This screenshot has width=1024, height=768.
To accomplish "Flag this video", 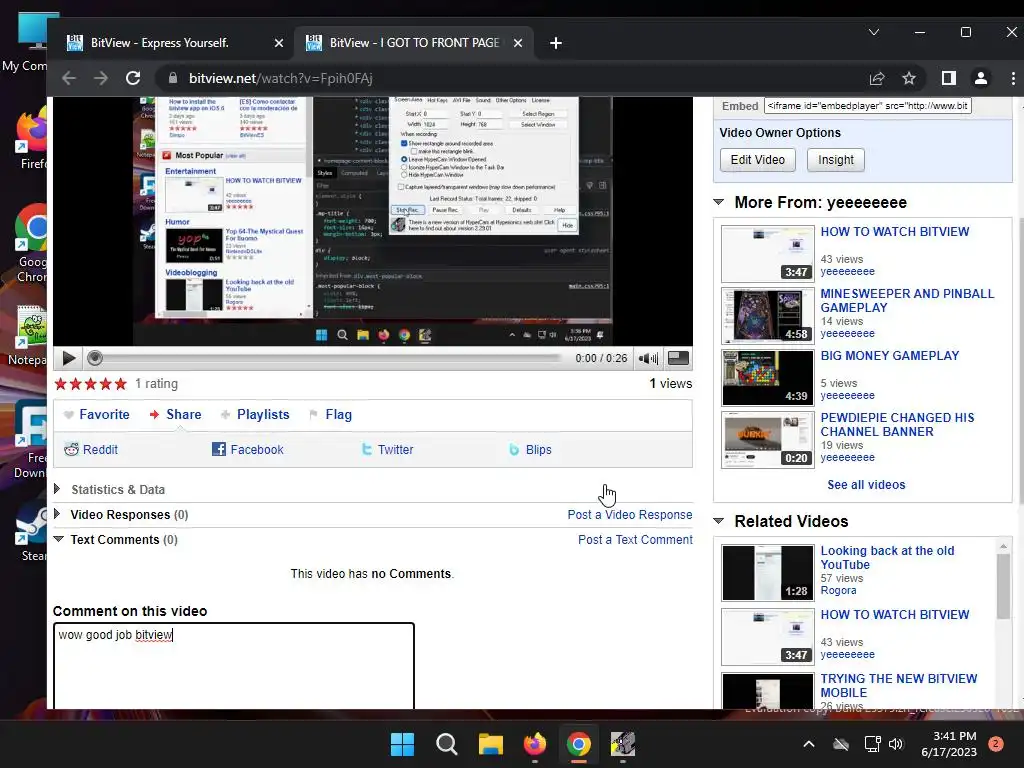I will 330,415.
